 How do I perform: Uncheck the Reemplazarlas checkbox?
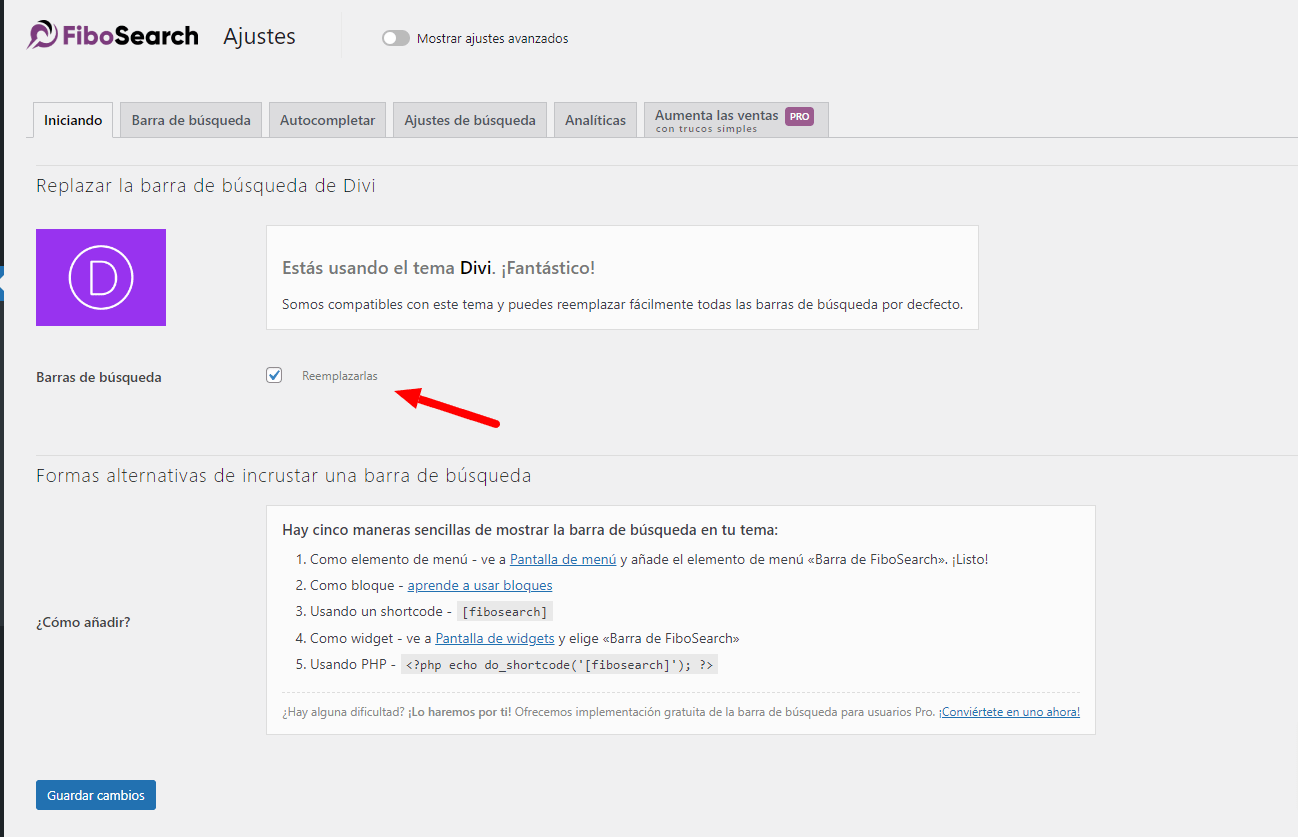coord(274,375)
